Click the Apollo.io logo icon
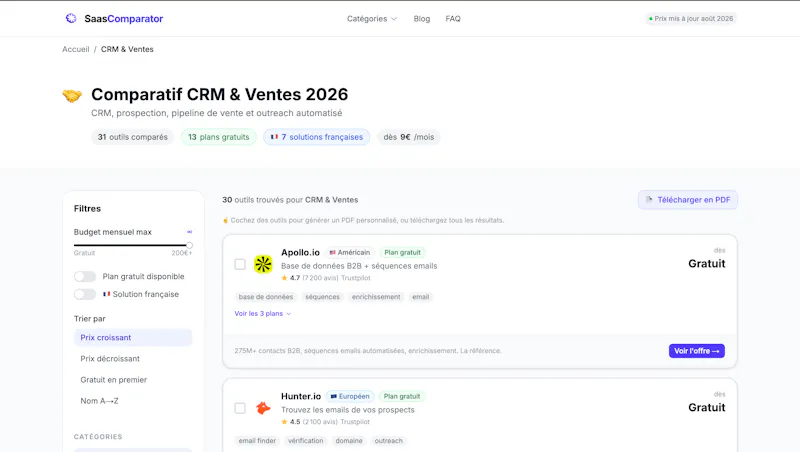The width and height of the screenshot is (800, 452). (x=263, y=264)
